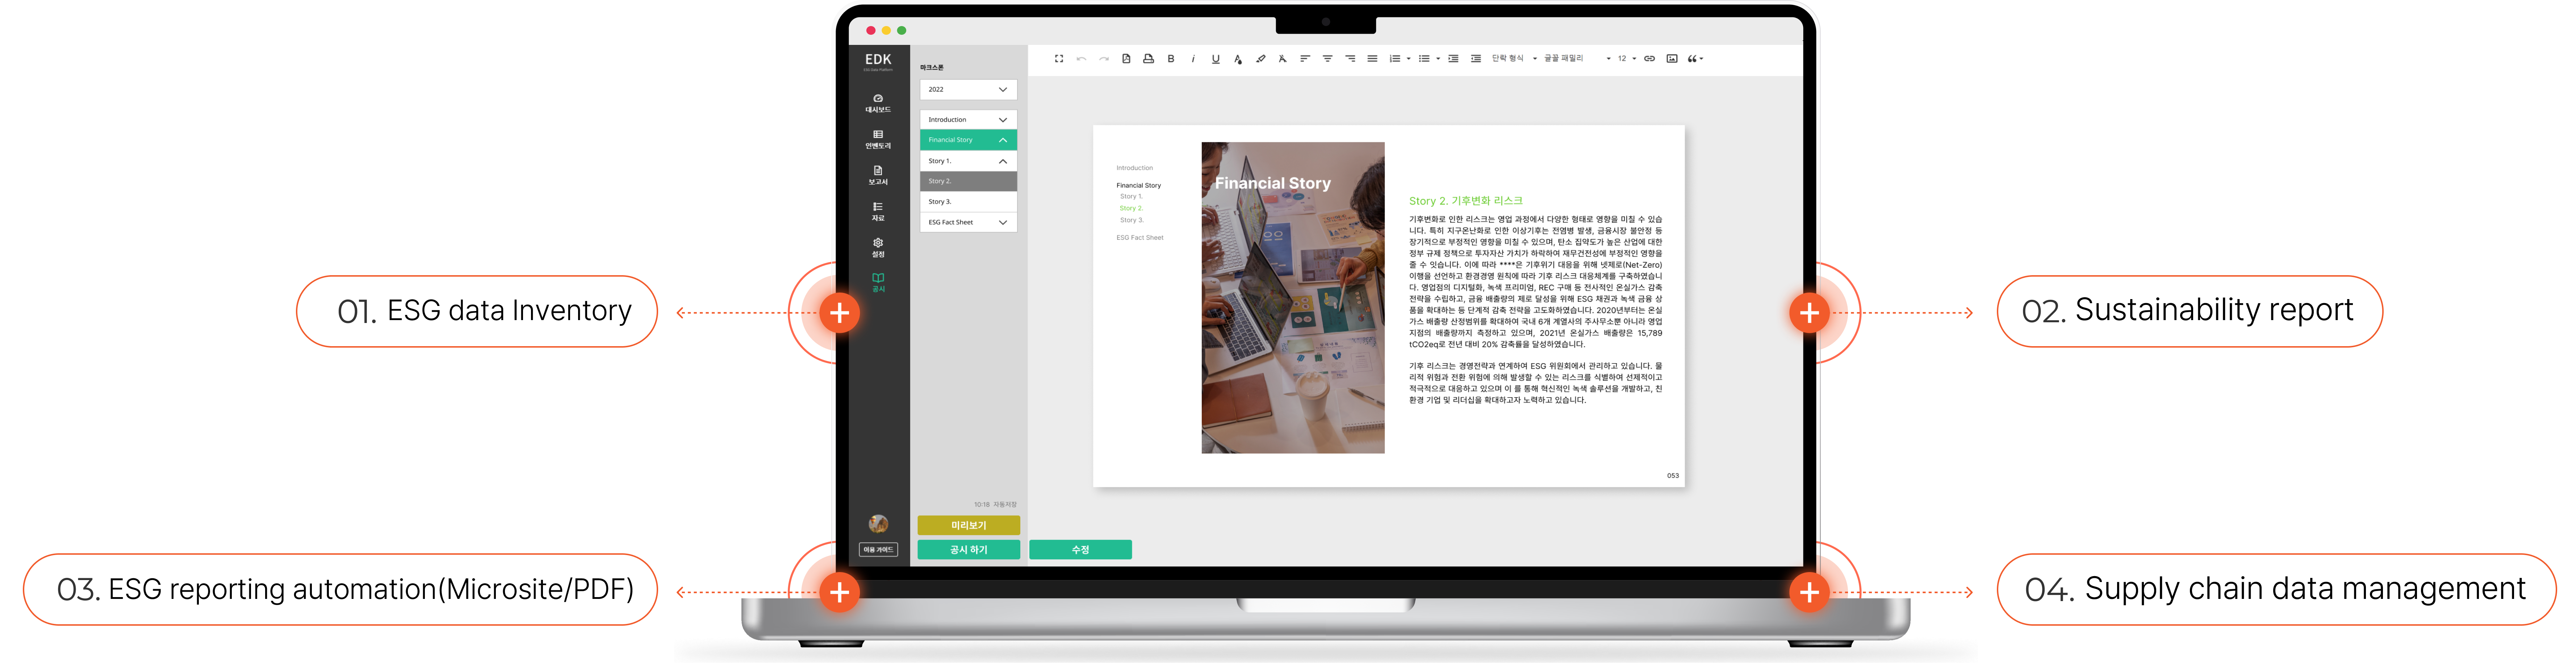This screenshot has height=663, width=2576.
Task: Toggle italic formatting
Action: pyautogui.click(x=1193, y=59)
